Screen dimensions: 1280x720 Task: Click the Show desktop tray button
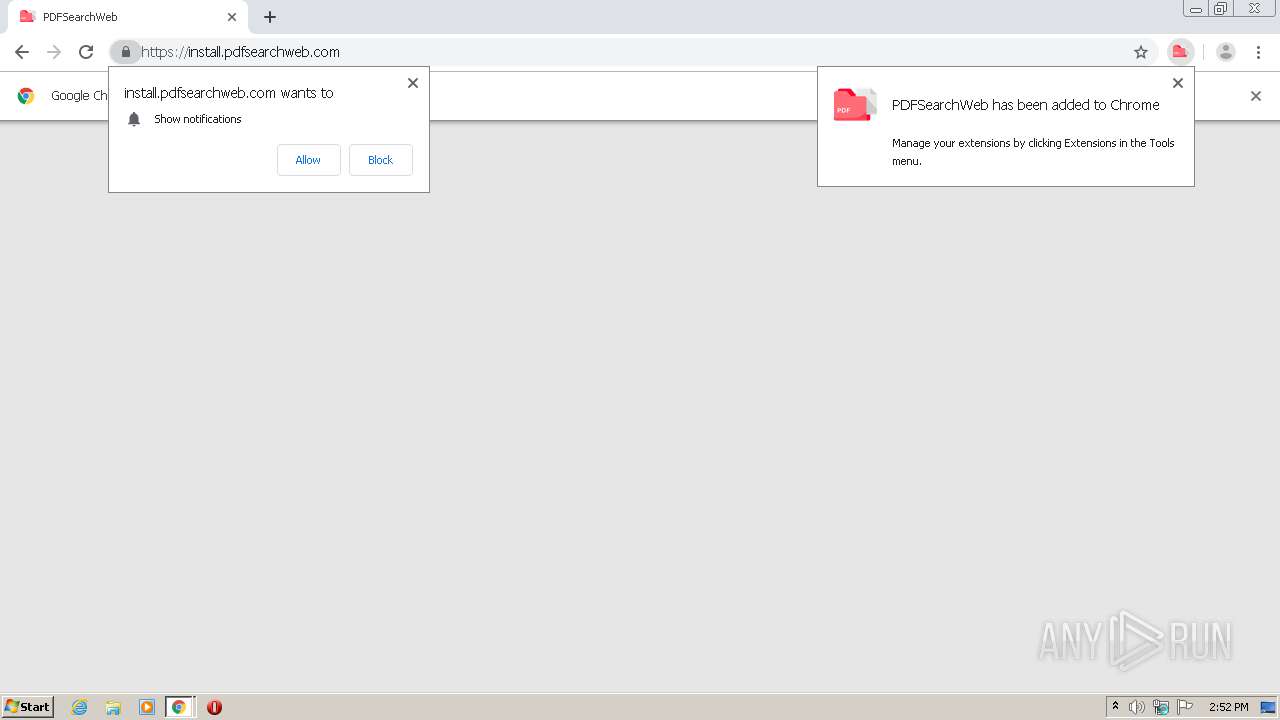1268,707
